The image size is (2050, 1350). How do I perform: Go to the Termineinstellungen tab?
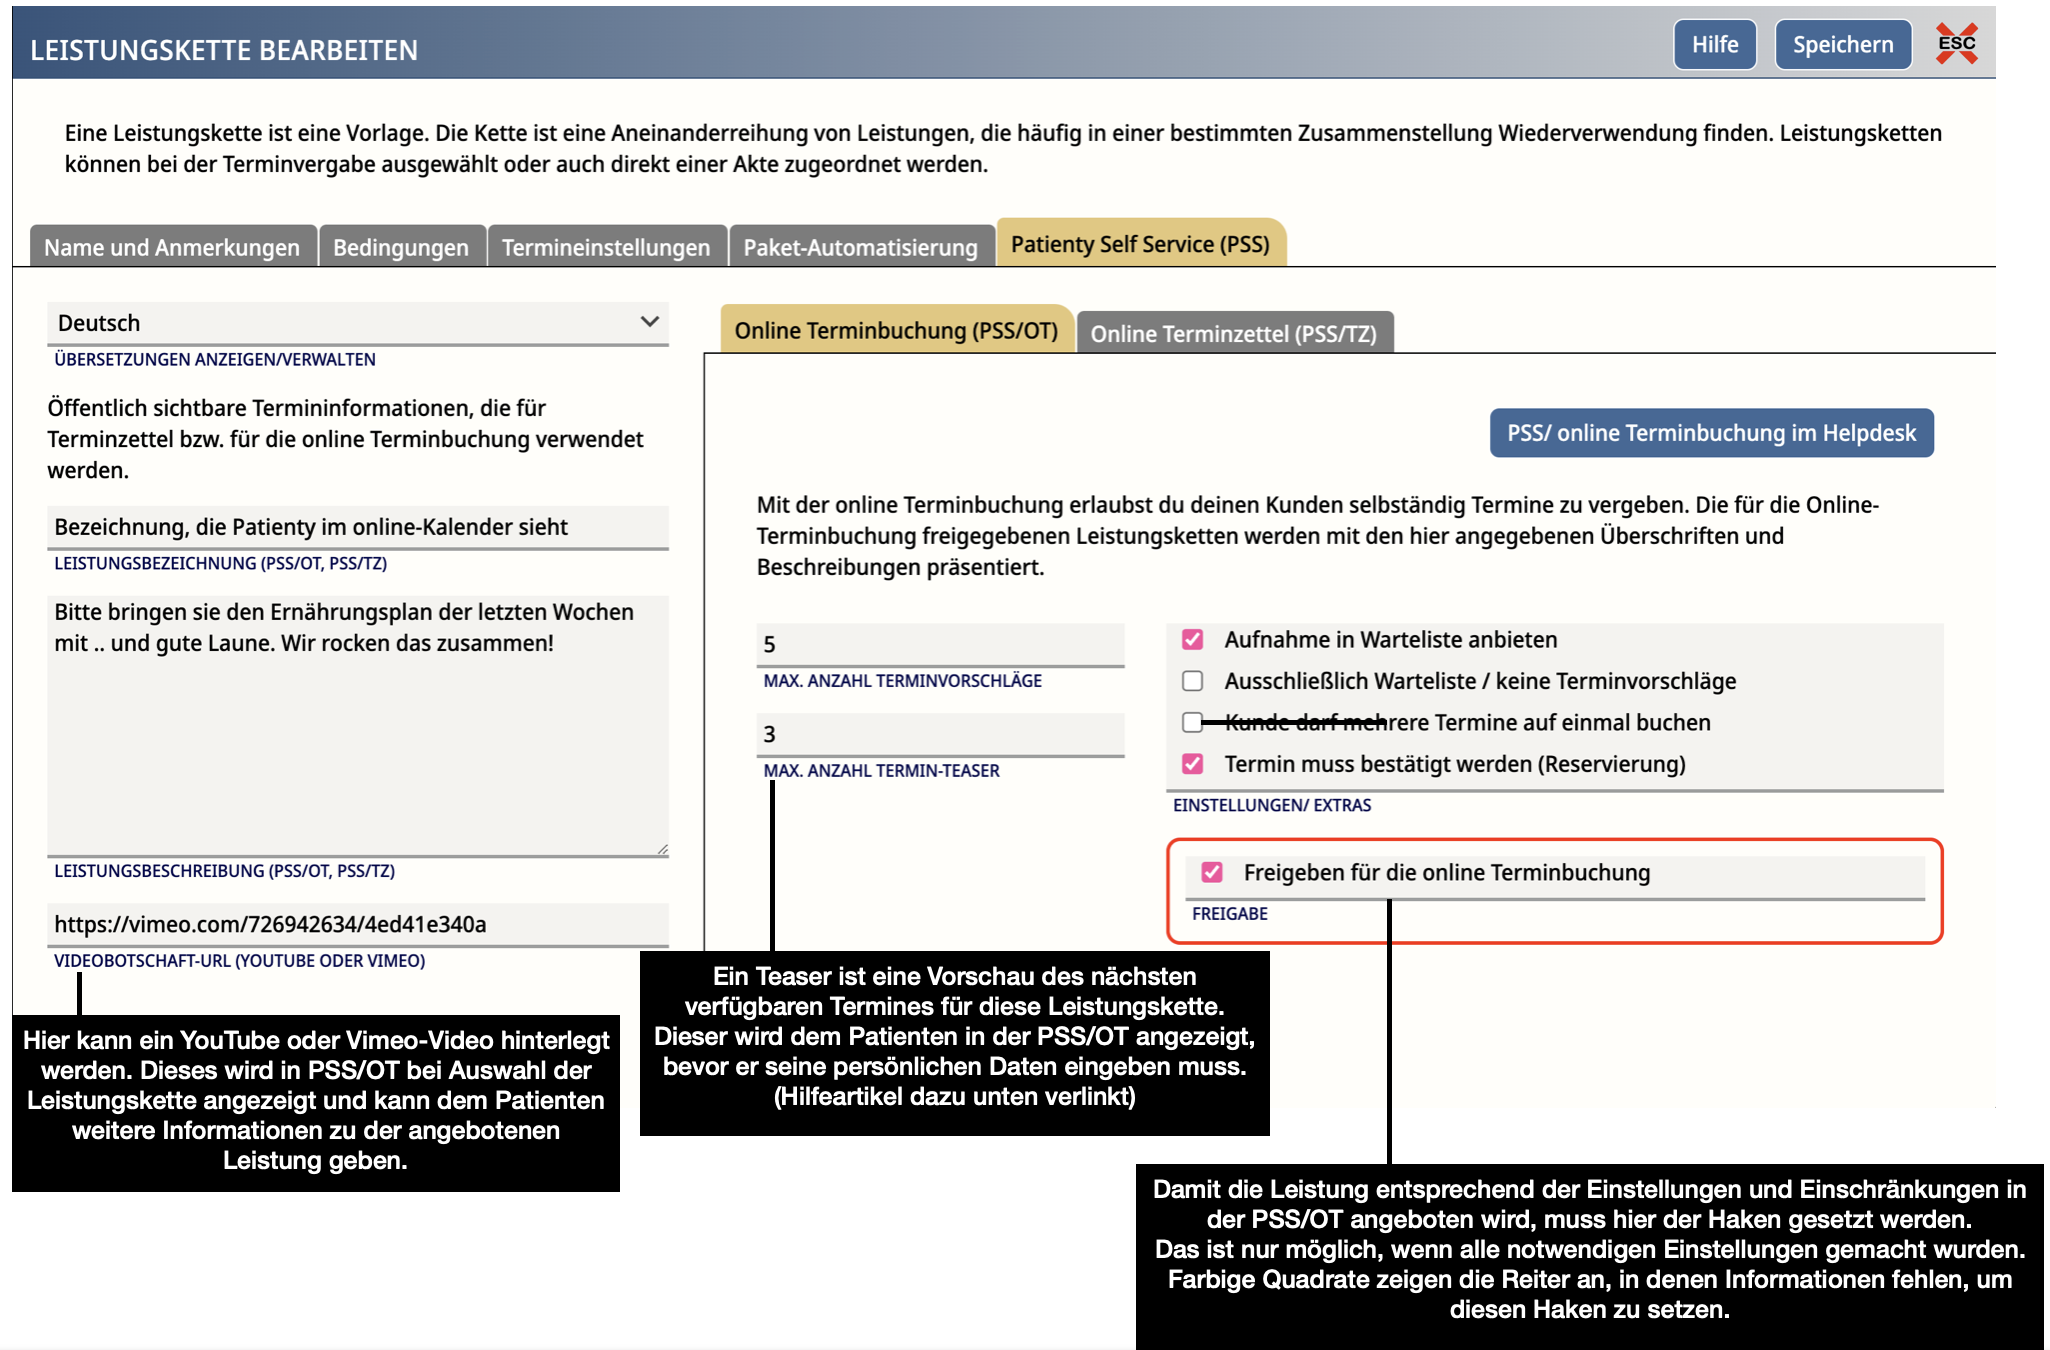(x=606, y=247)
